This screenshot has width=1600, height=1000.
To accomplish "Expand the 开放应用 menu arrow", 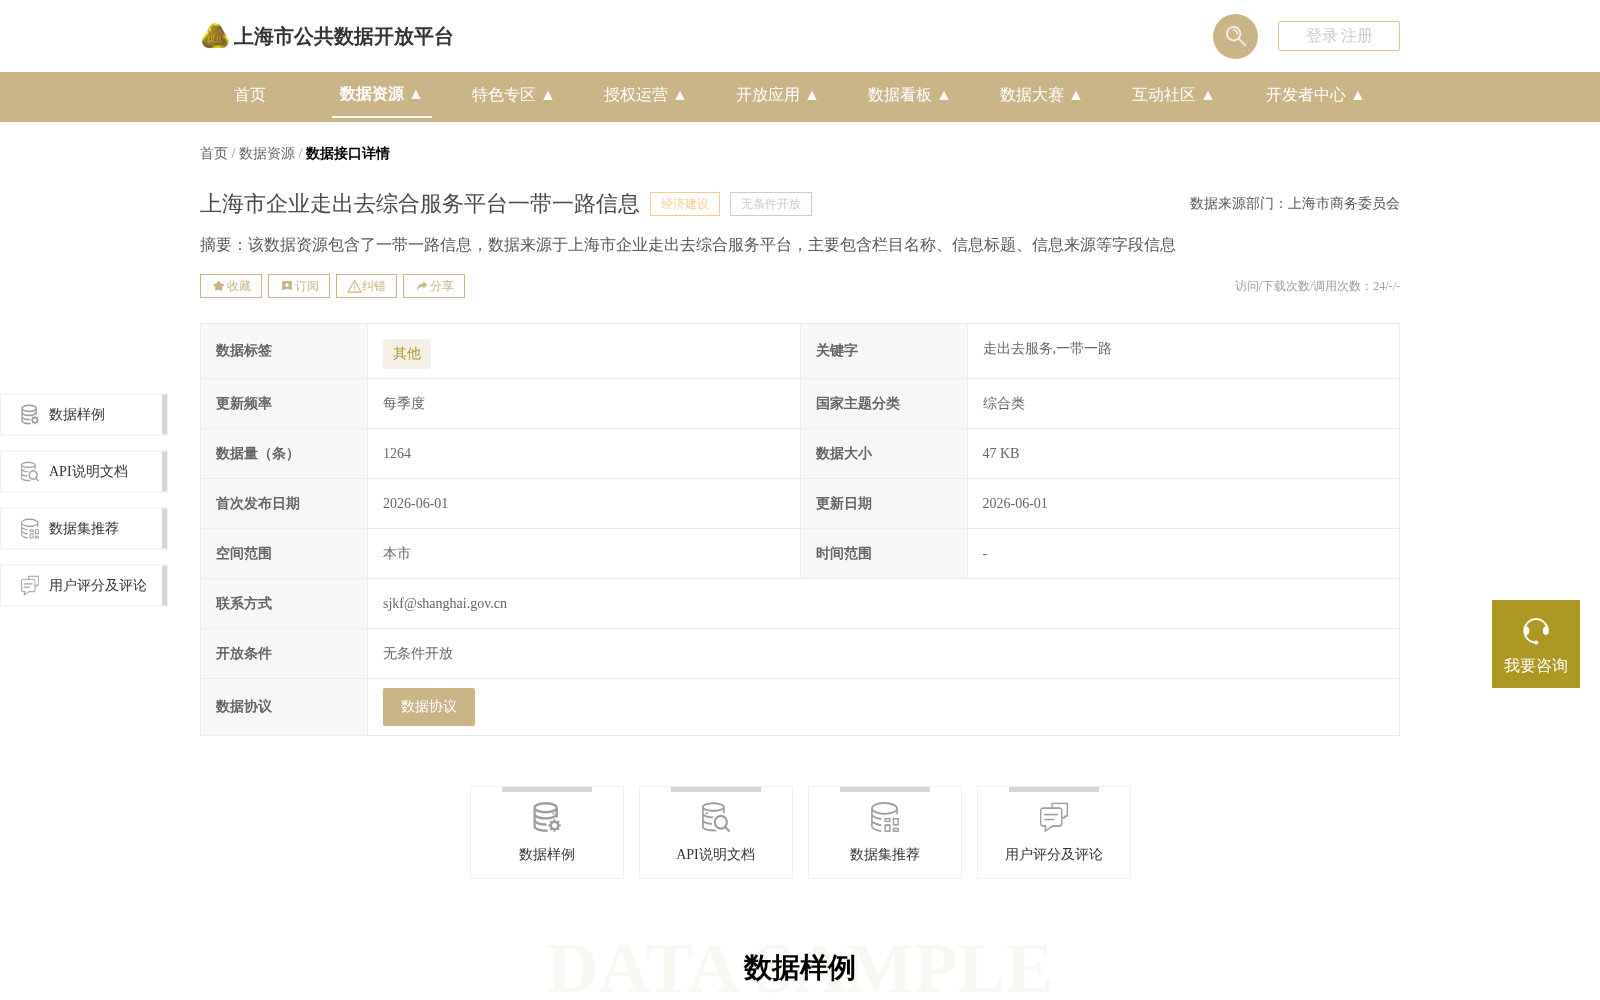I will coord(812,95).
